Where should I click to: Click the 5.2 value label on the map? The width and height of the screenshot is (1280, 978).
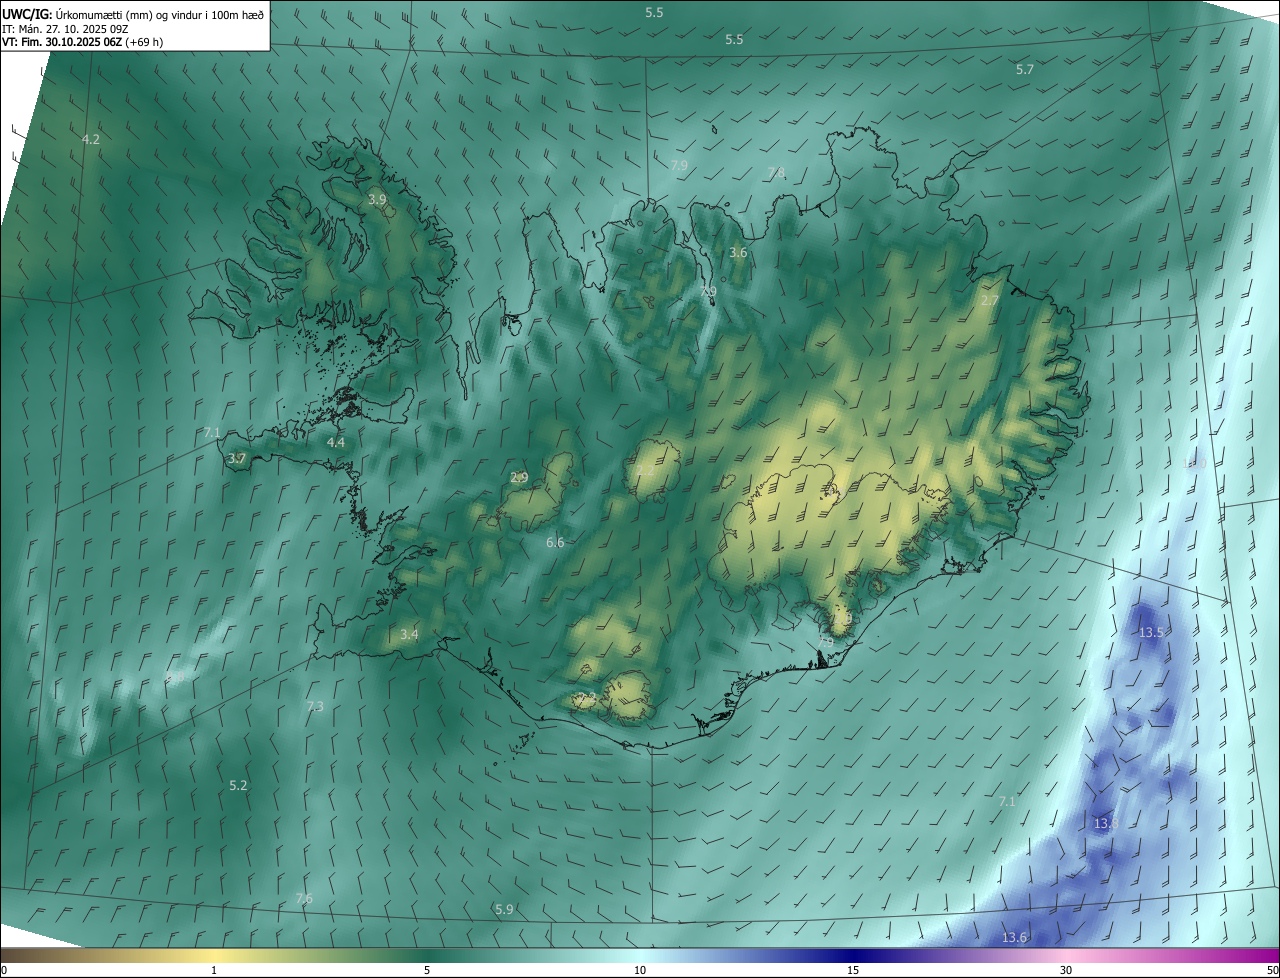click(238, 786)
